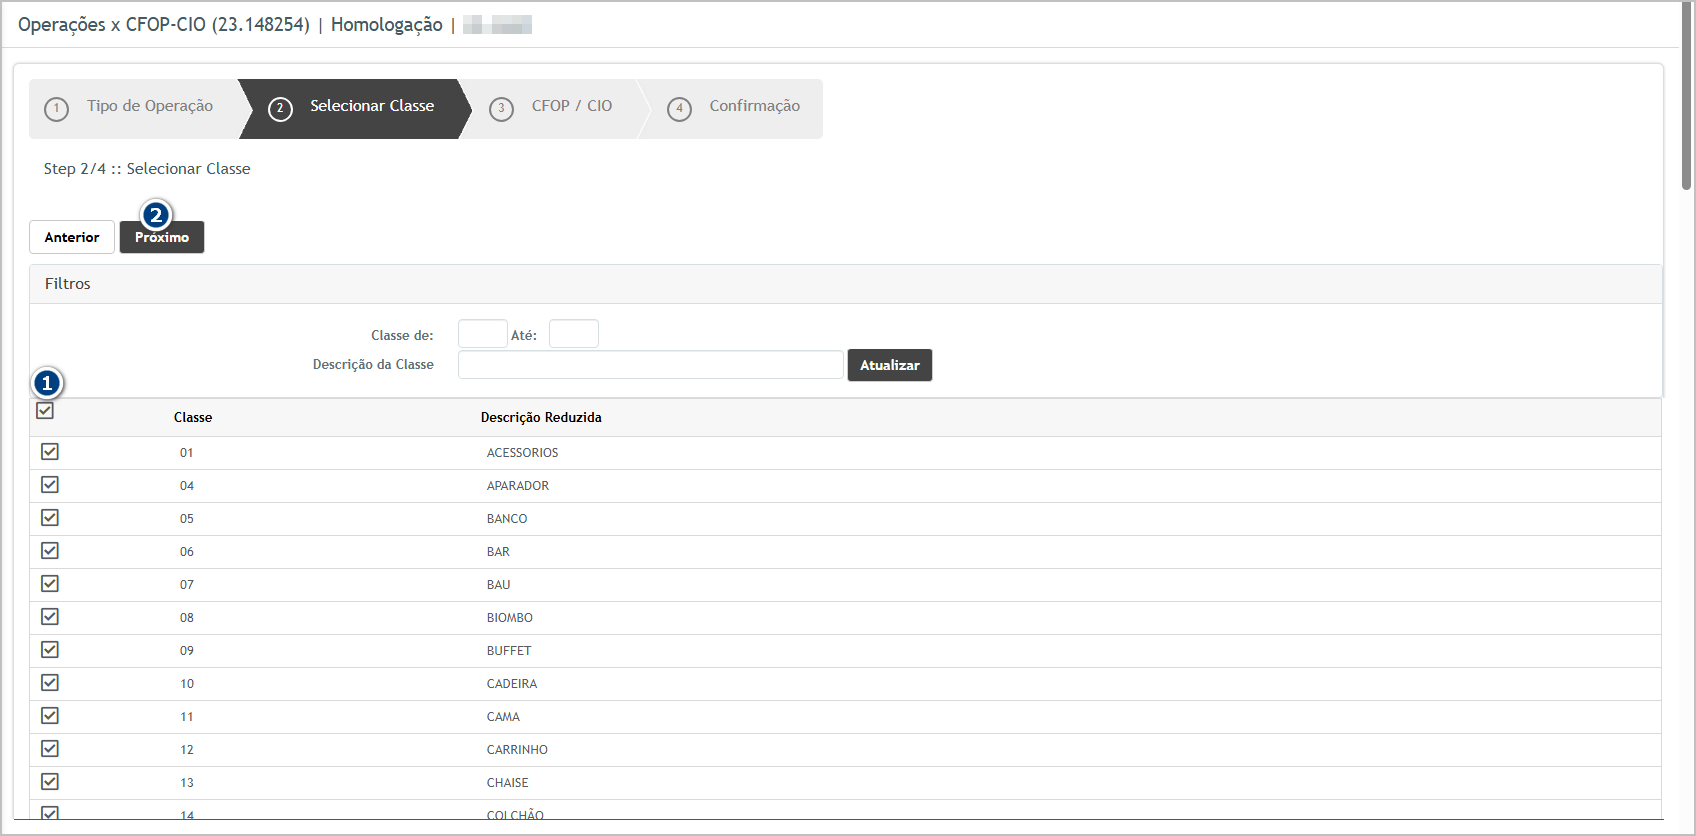1696x836 pixels.
Task: Select the Selecionar Classe wizard step
Action: pyautogui.click(x=353, y=108)
